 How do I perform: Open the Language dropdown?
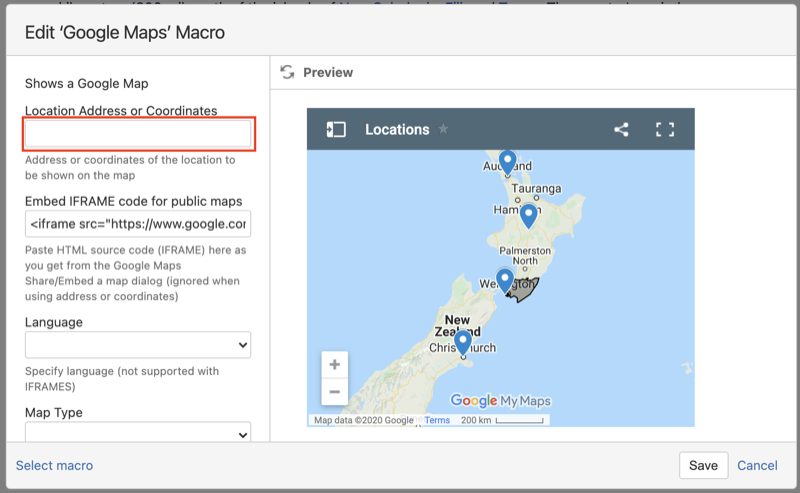[x=138, y=345]
